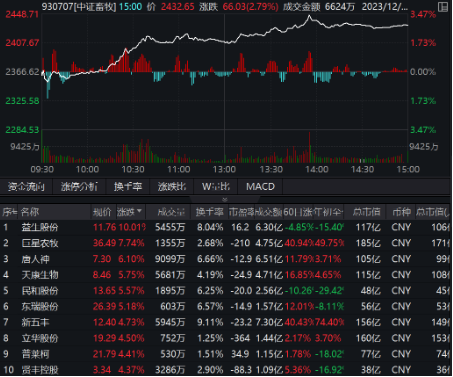453x377 pixels.
Task: Click the 9099万 volume cell
Action: coord(170,259)
